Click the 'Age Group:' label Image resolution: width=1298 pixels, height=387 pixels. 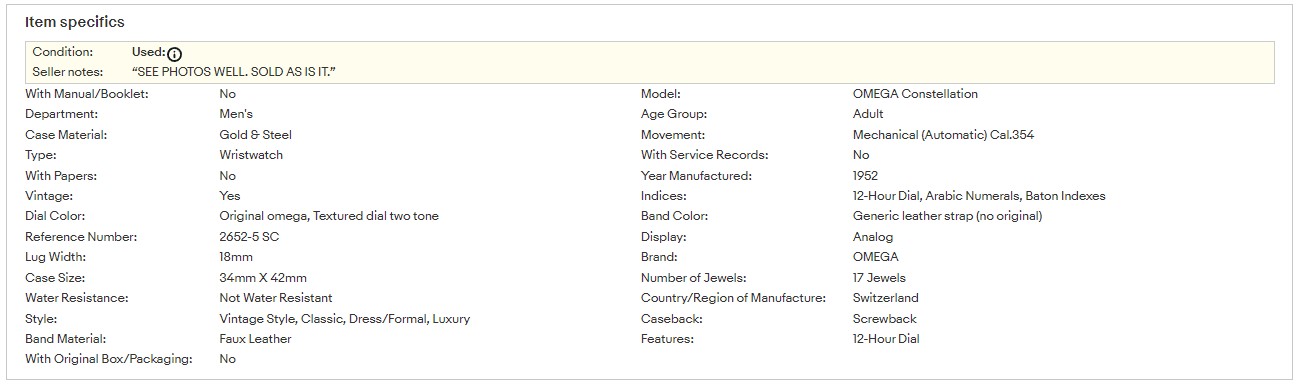pos(674,114)
